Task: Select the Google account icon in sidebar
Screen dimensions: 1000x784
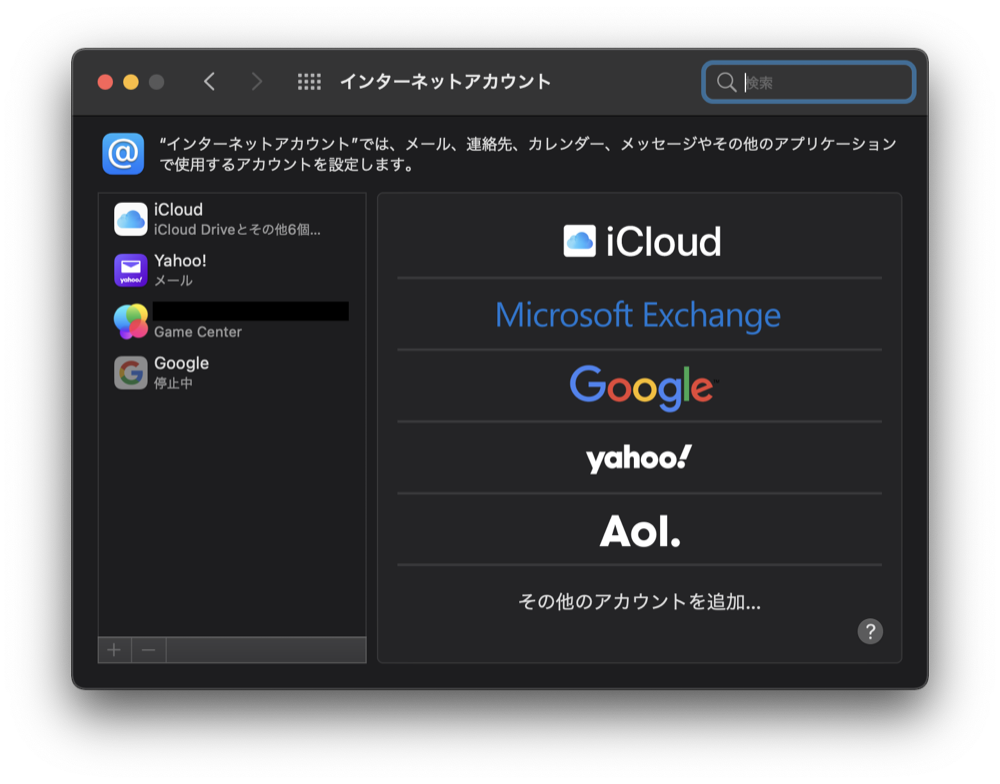Action: point(131,372)
